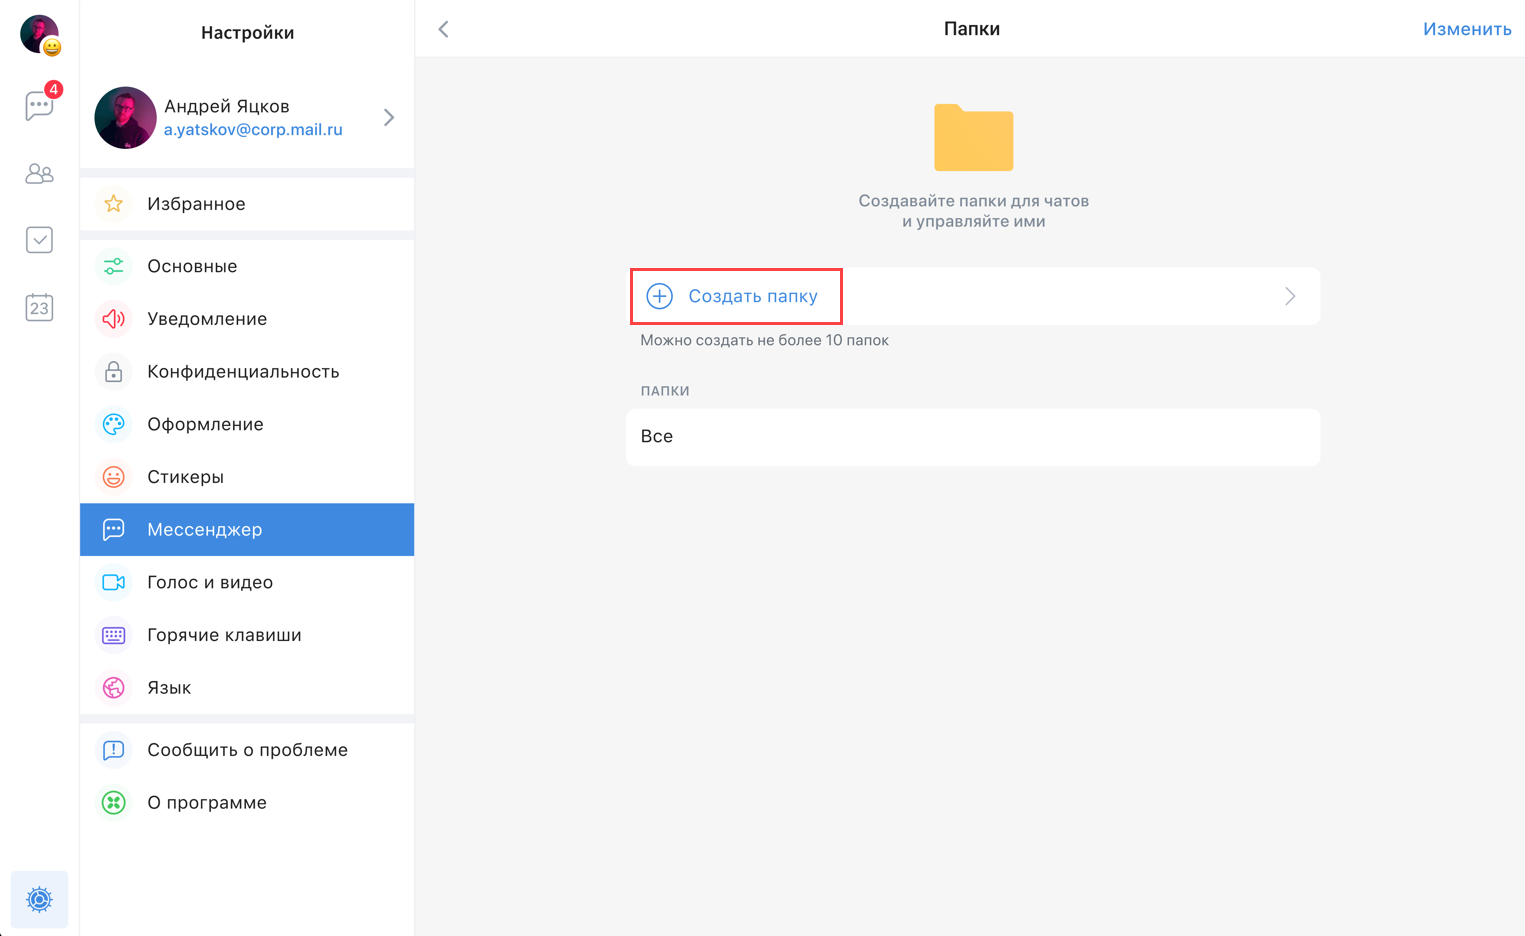Click the settings gear icon
Image resolution: width=1525 pixels, height=936 pixels.
point(39,899)
